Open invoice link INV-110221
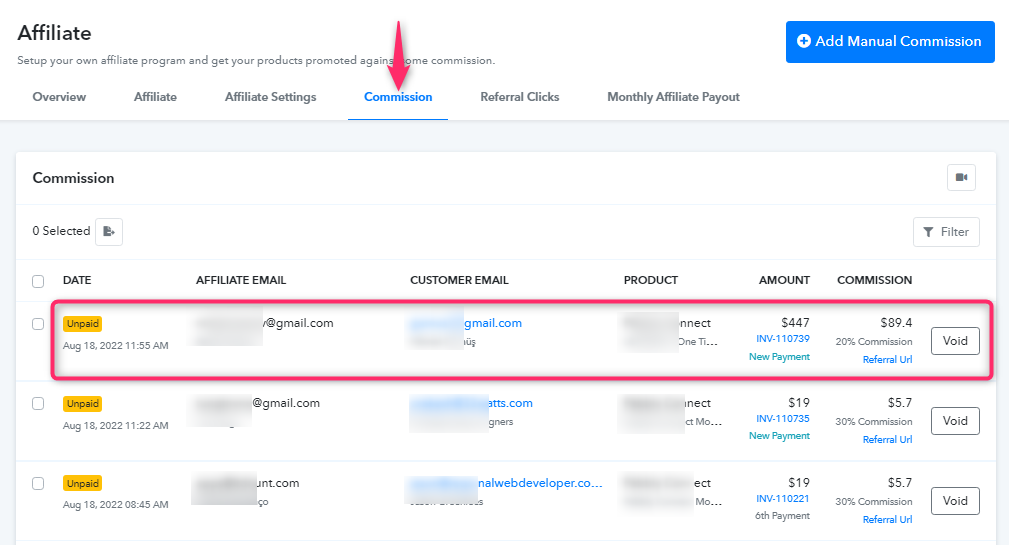 click(782, 499)
